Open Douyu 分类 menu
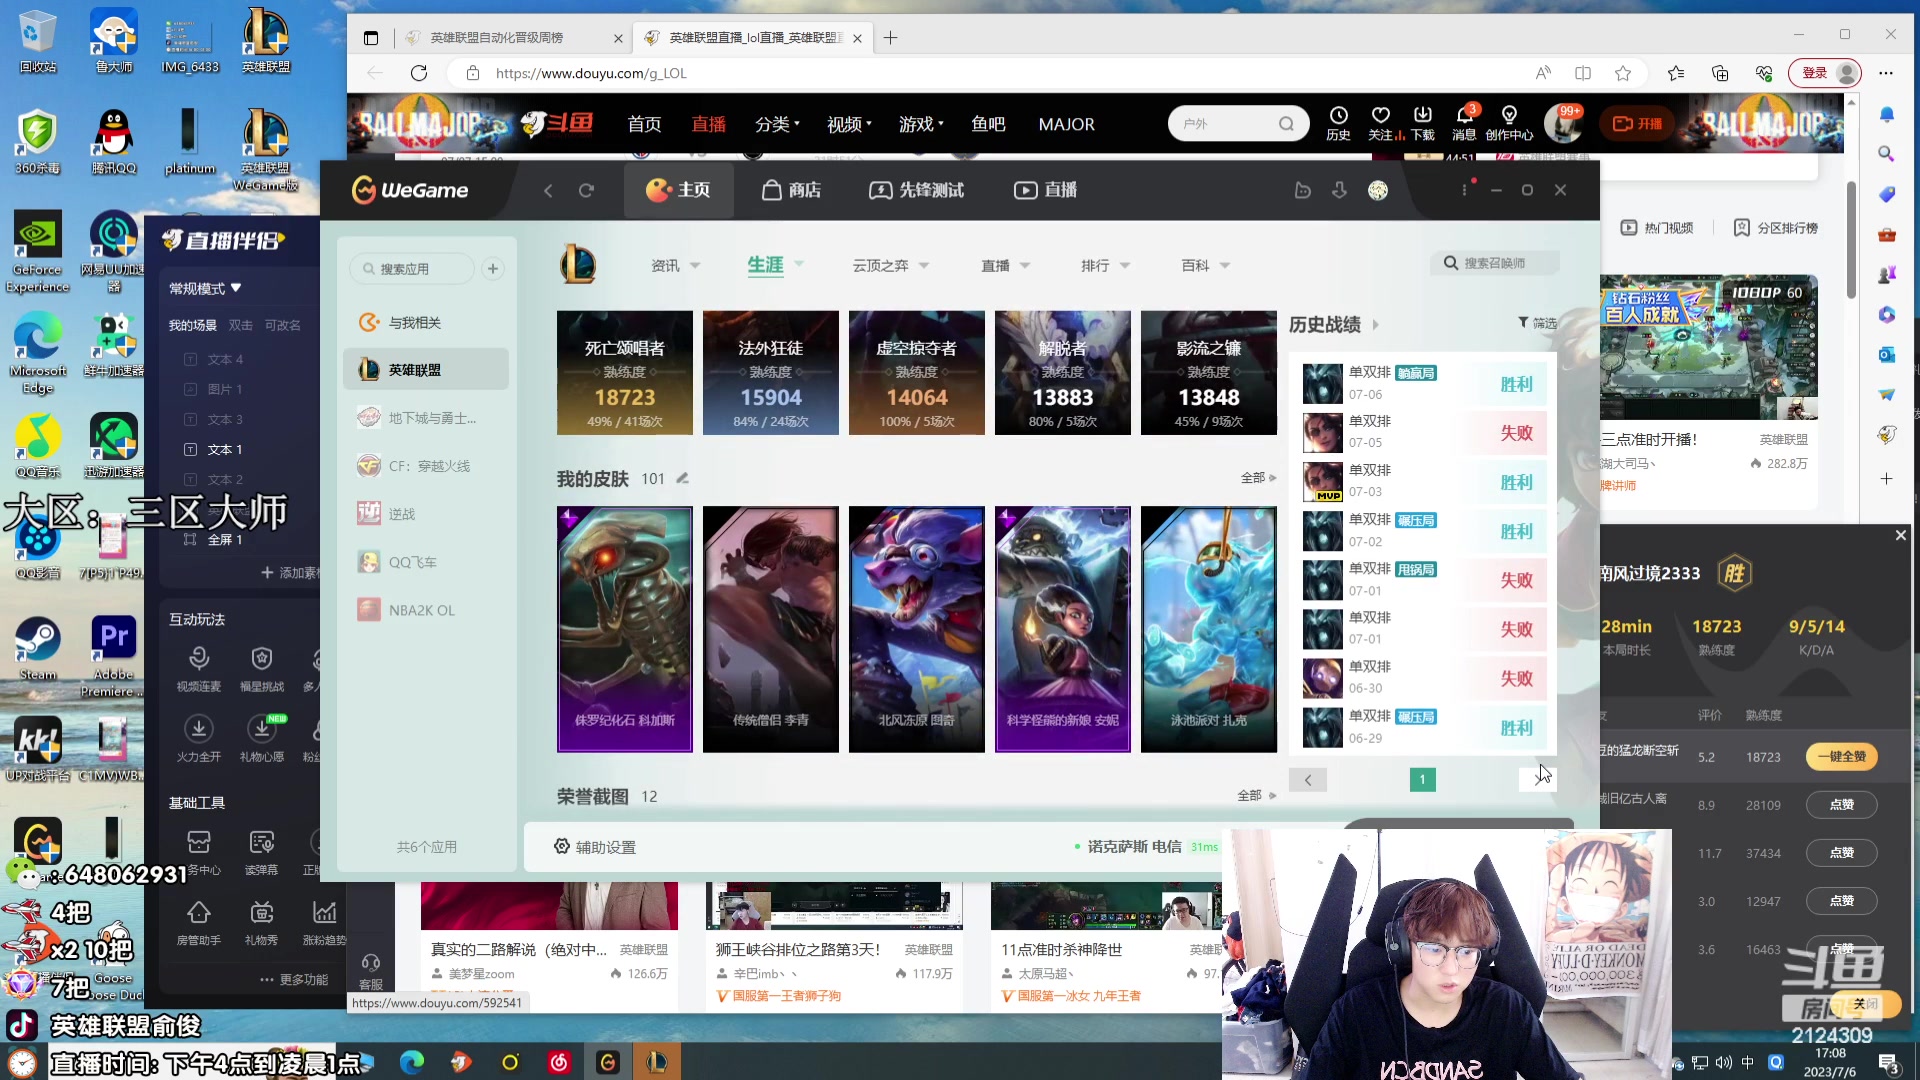 (x=777, y=124)
